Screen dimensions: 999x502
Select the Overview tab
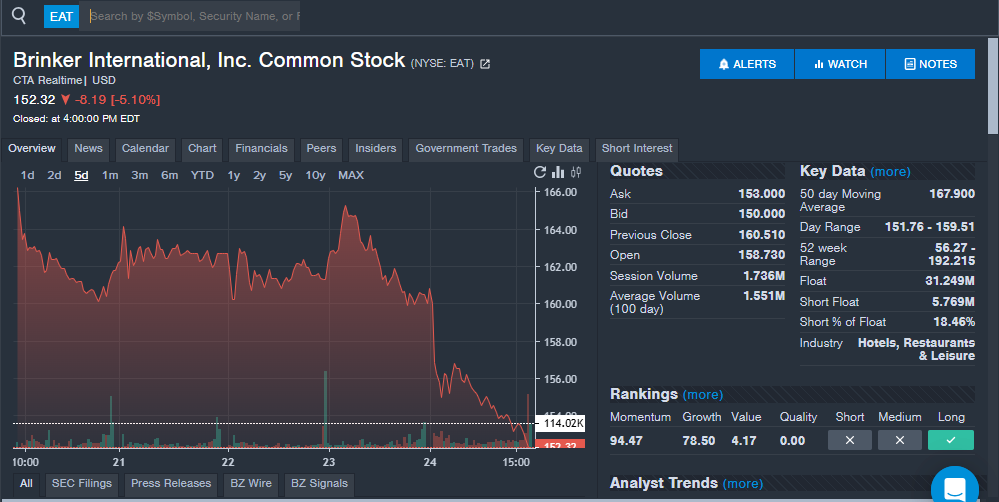click(x=32, y=148)
